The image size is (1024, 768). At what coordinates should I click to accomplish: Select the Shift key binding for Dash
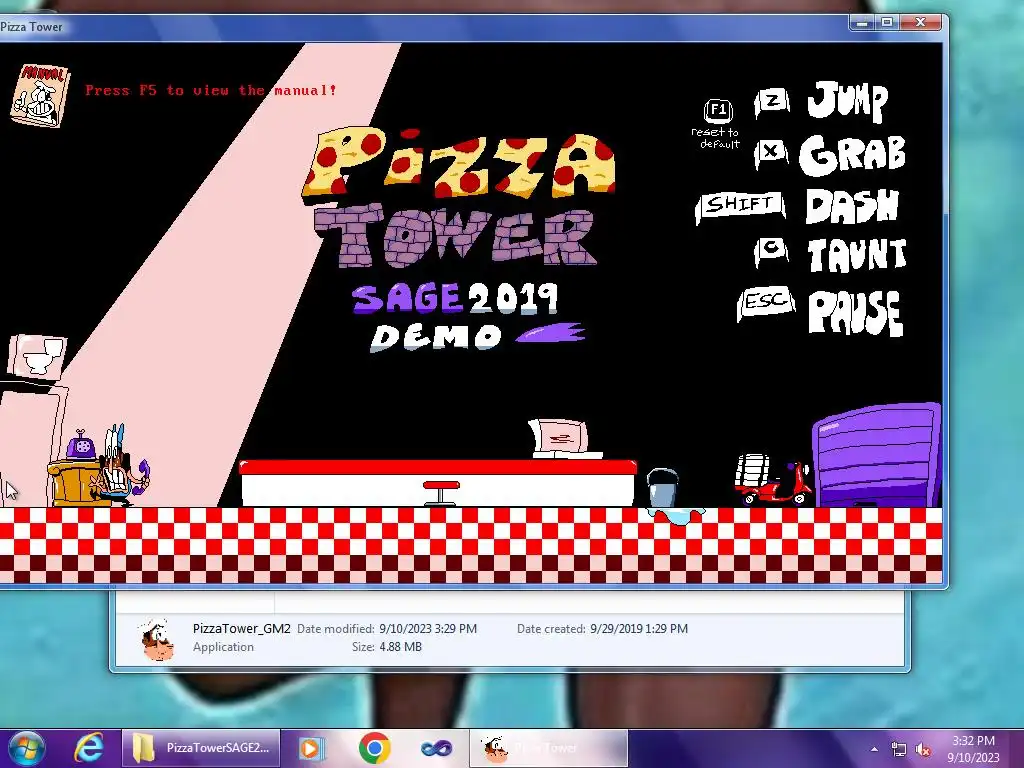click(x=740, y=206)
